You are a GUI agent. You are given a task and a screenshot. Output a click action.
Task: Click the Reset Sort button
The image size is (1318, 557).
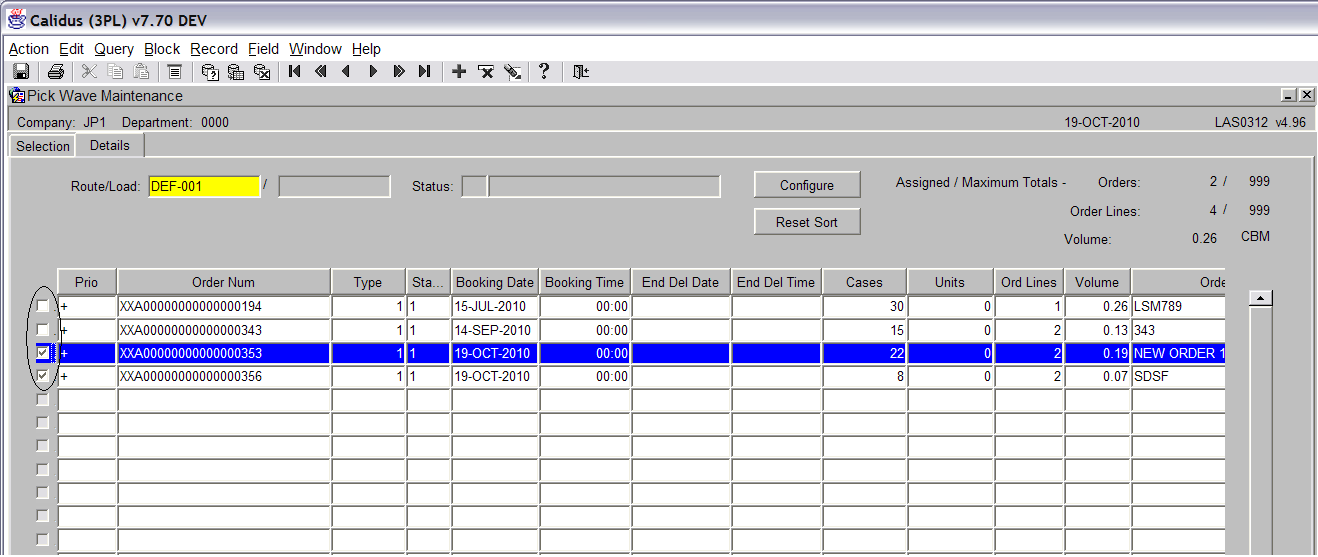point(807,222)
